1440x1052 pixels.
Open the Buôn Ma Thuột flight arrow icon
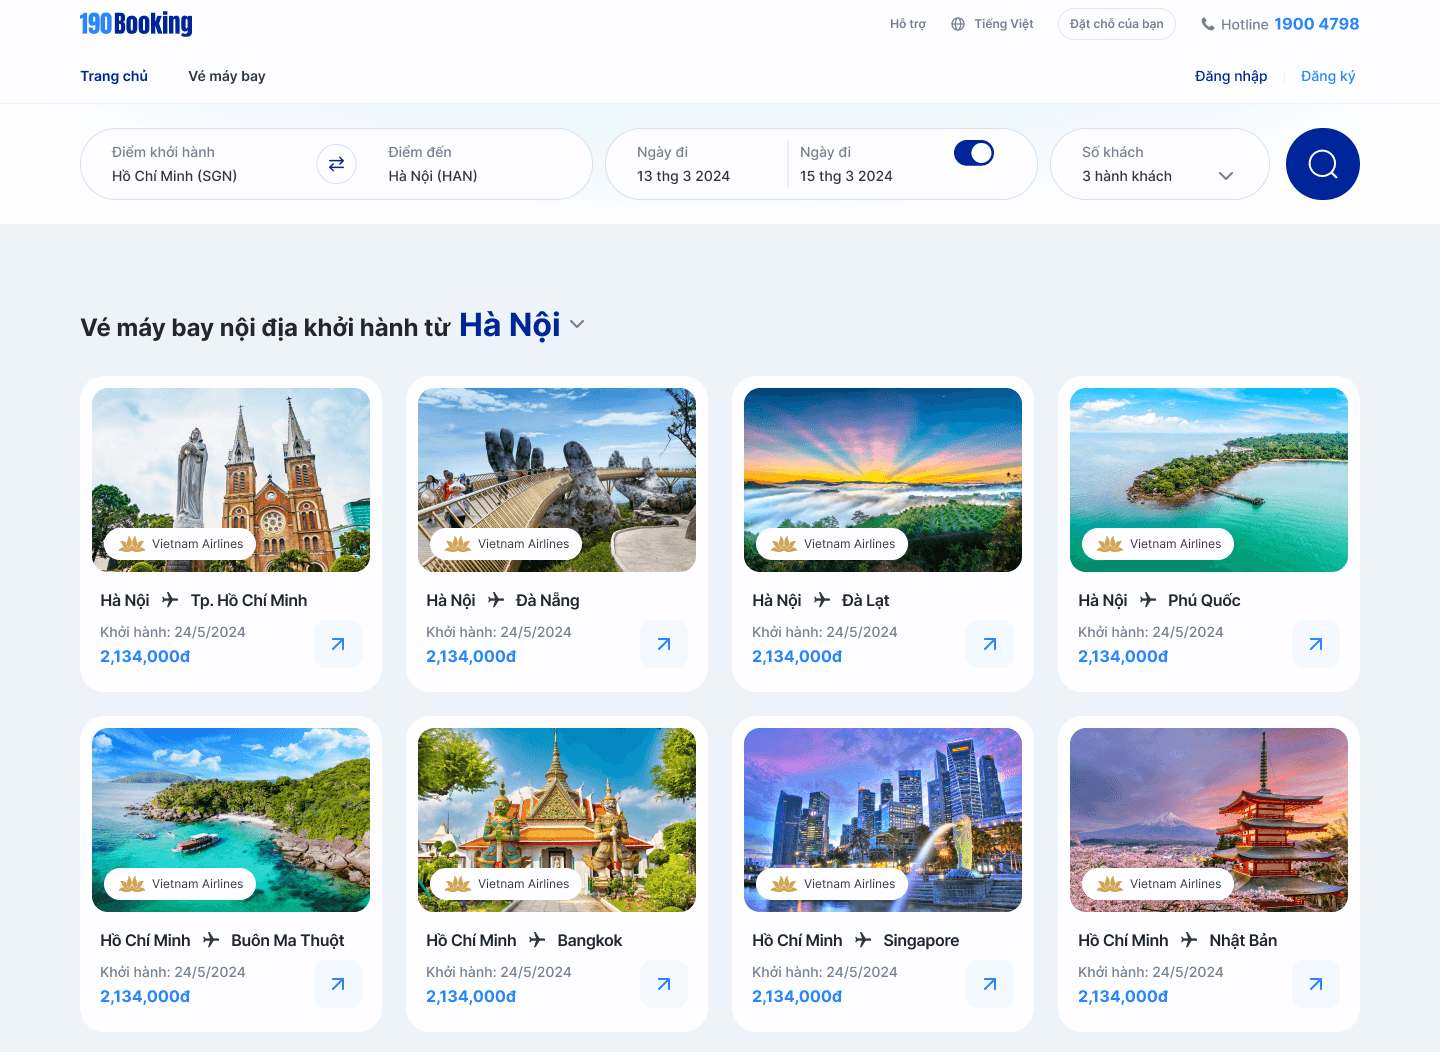(x=338, y=984)
